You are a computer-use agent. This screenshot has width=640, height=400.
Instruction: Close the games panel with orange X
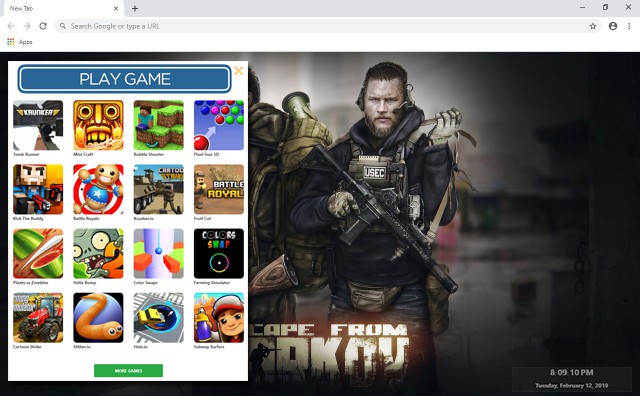pos(239,71)
